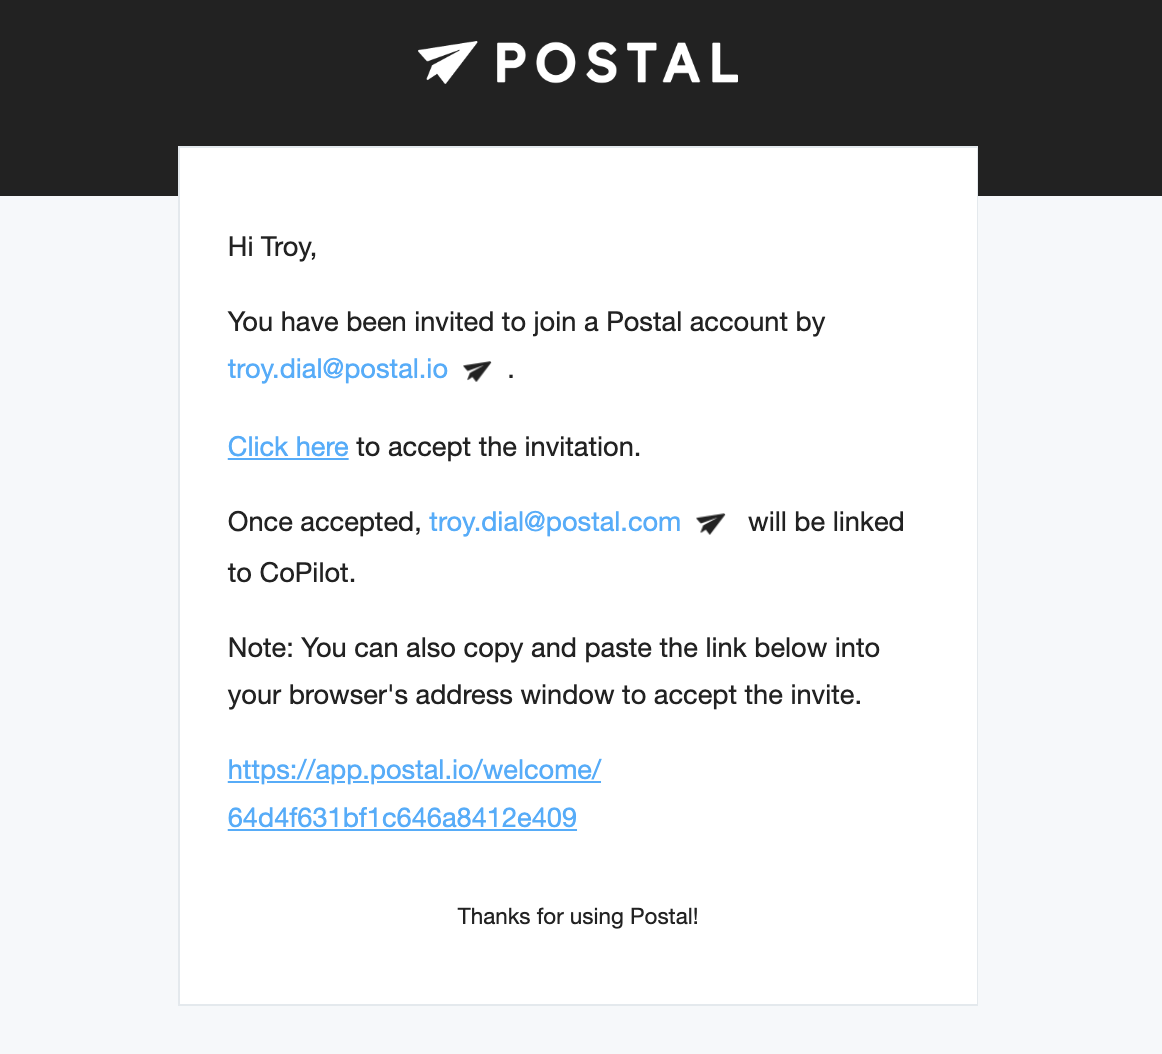Click the "Thanks for using Postal!" footer
Image resolution: width=1162 pixels, height=1054 pixels.
[x=578, y=916]
